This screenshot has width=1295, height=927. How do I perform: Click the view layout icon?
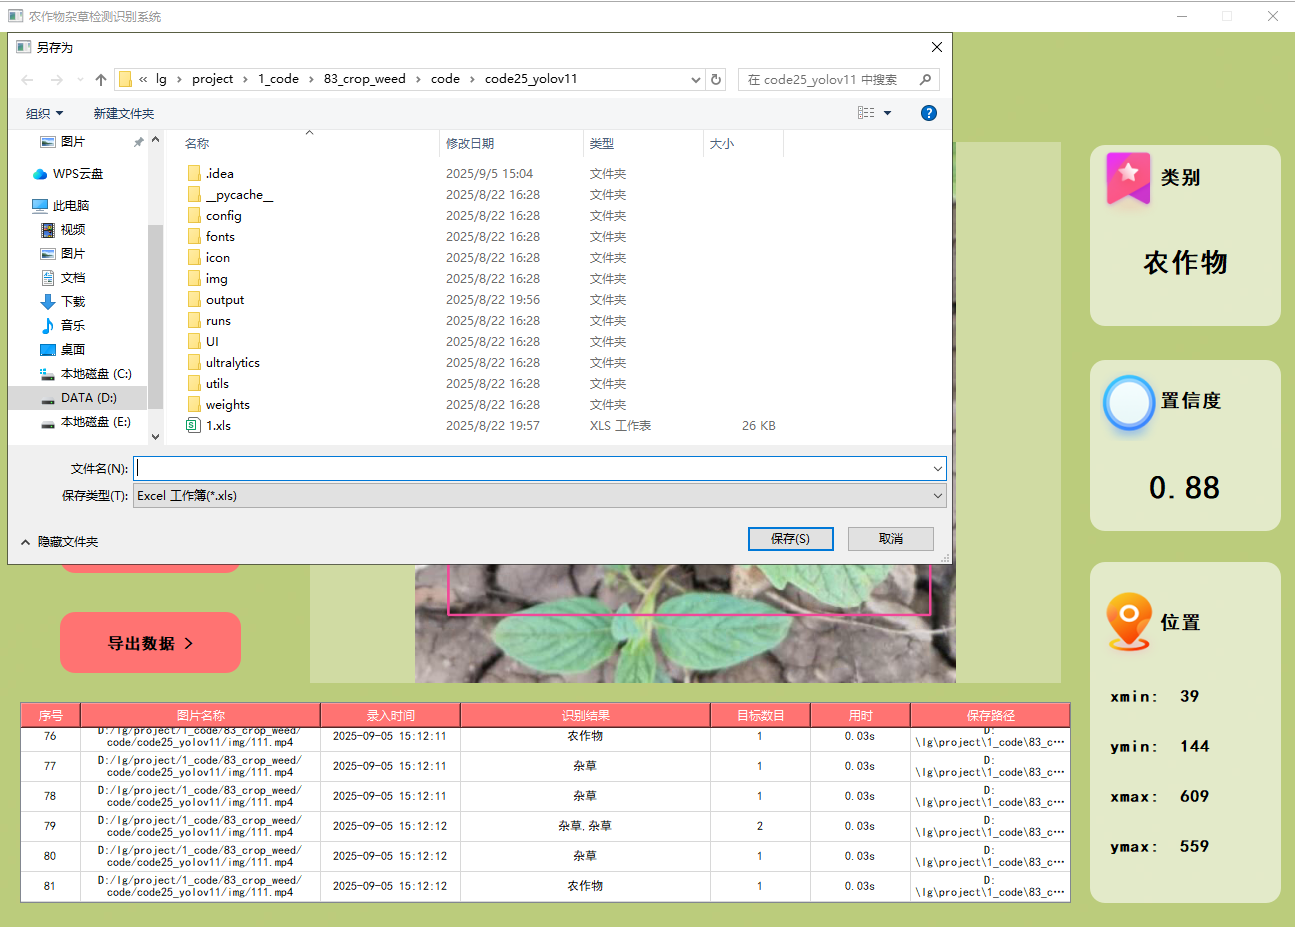866,113
